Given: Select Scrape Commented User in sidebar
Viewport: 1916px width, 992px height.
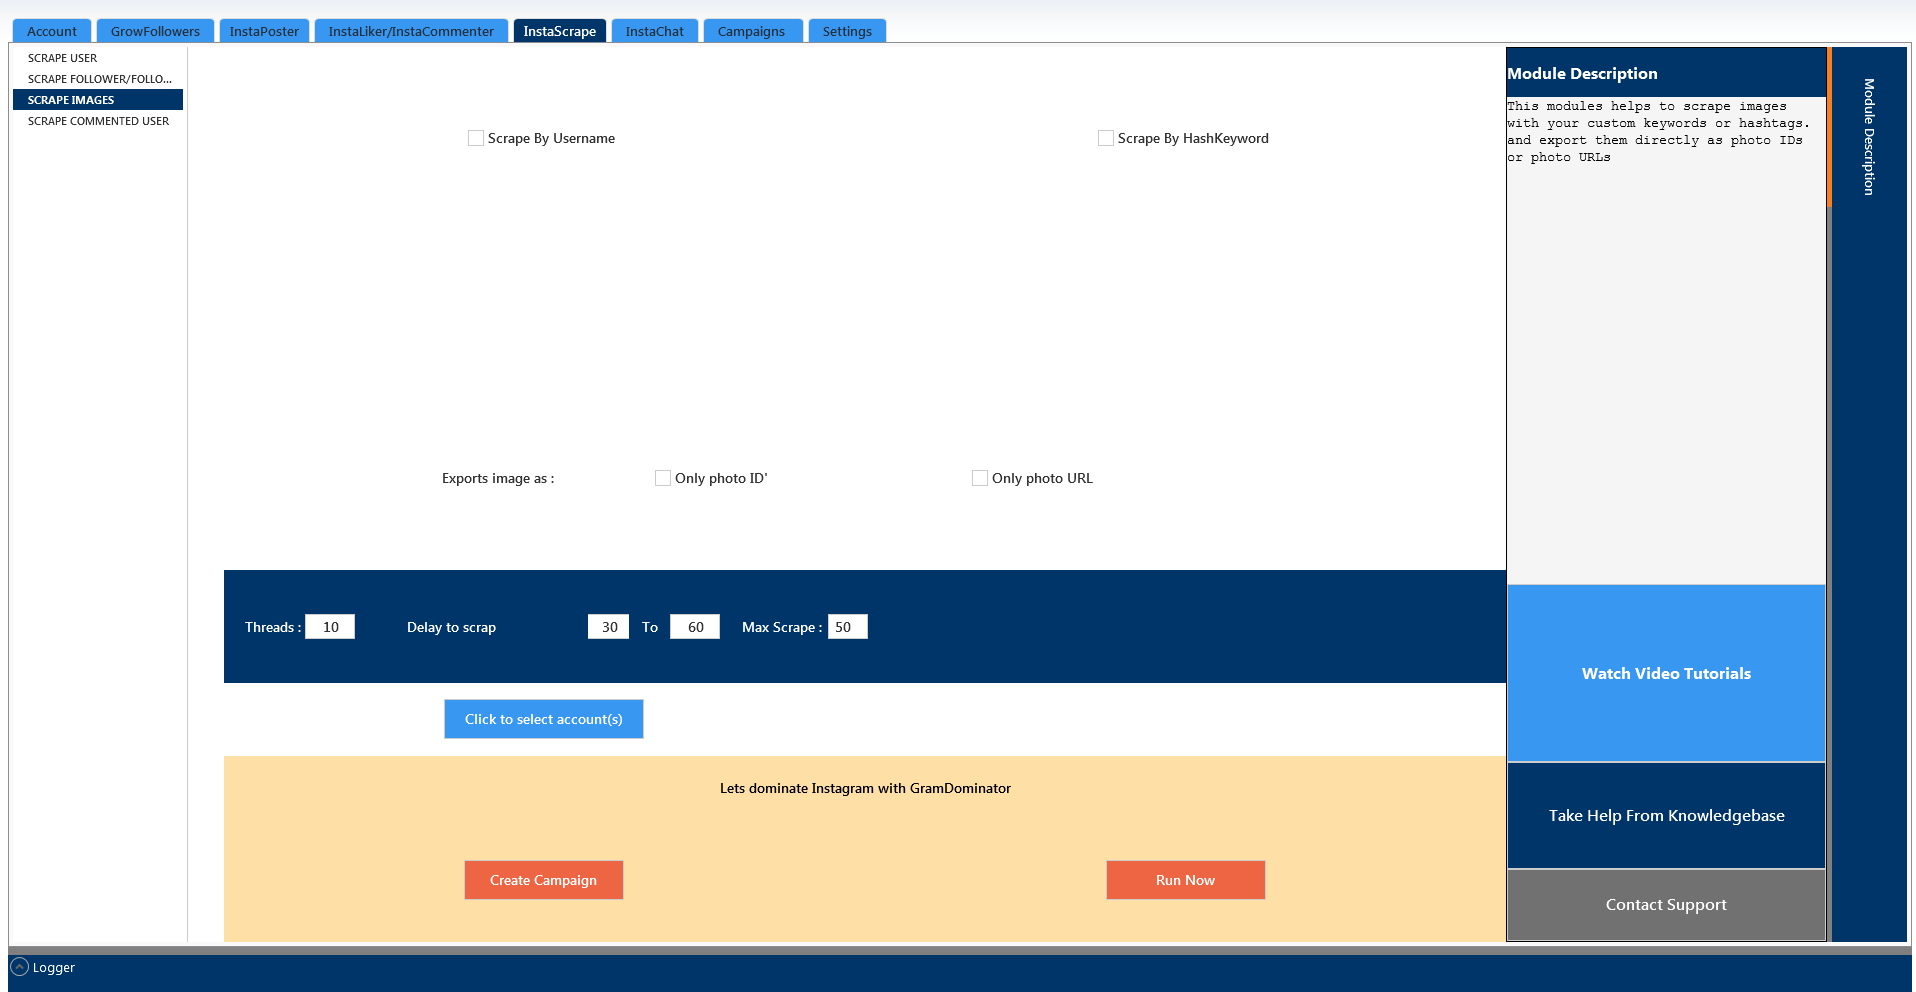Looking at the screenshot, I should pyautogui.click(x=98, y=121).
